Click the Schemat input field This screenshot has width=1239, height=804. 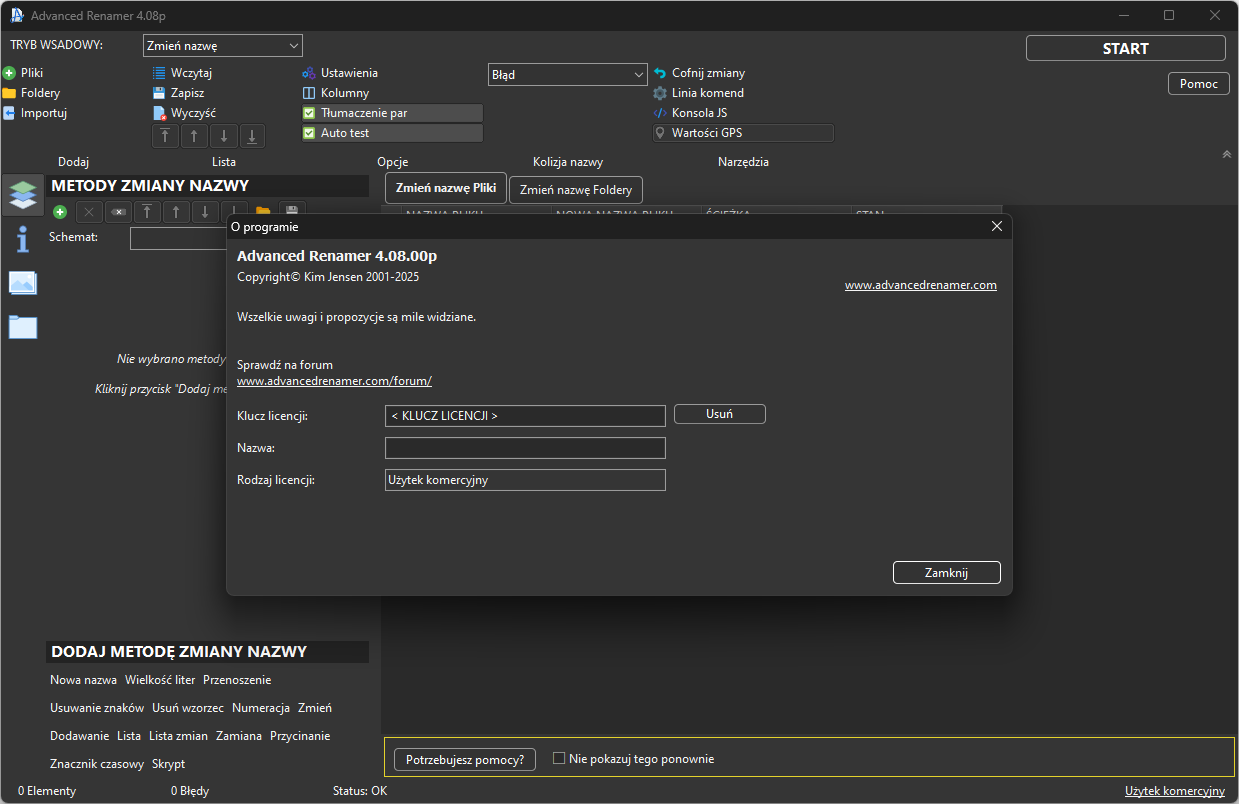click(x=178, y=238)
